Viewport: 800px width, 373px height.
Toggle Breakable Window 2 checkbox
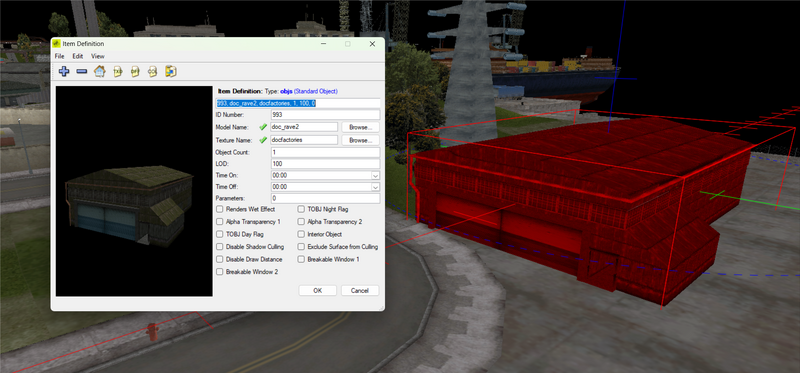click(219, 272)
